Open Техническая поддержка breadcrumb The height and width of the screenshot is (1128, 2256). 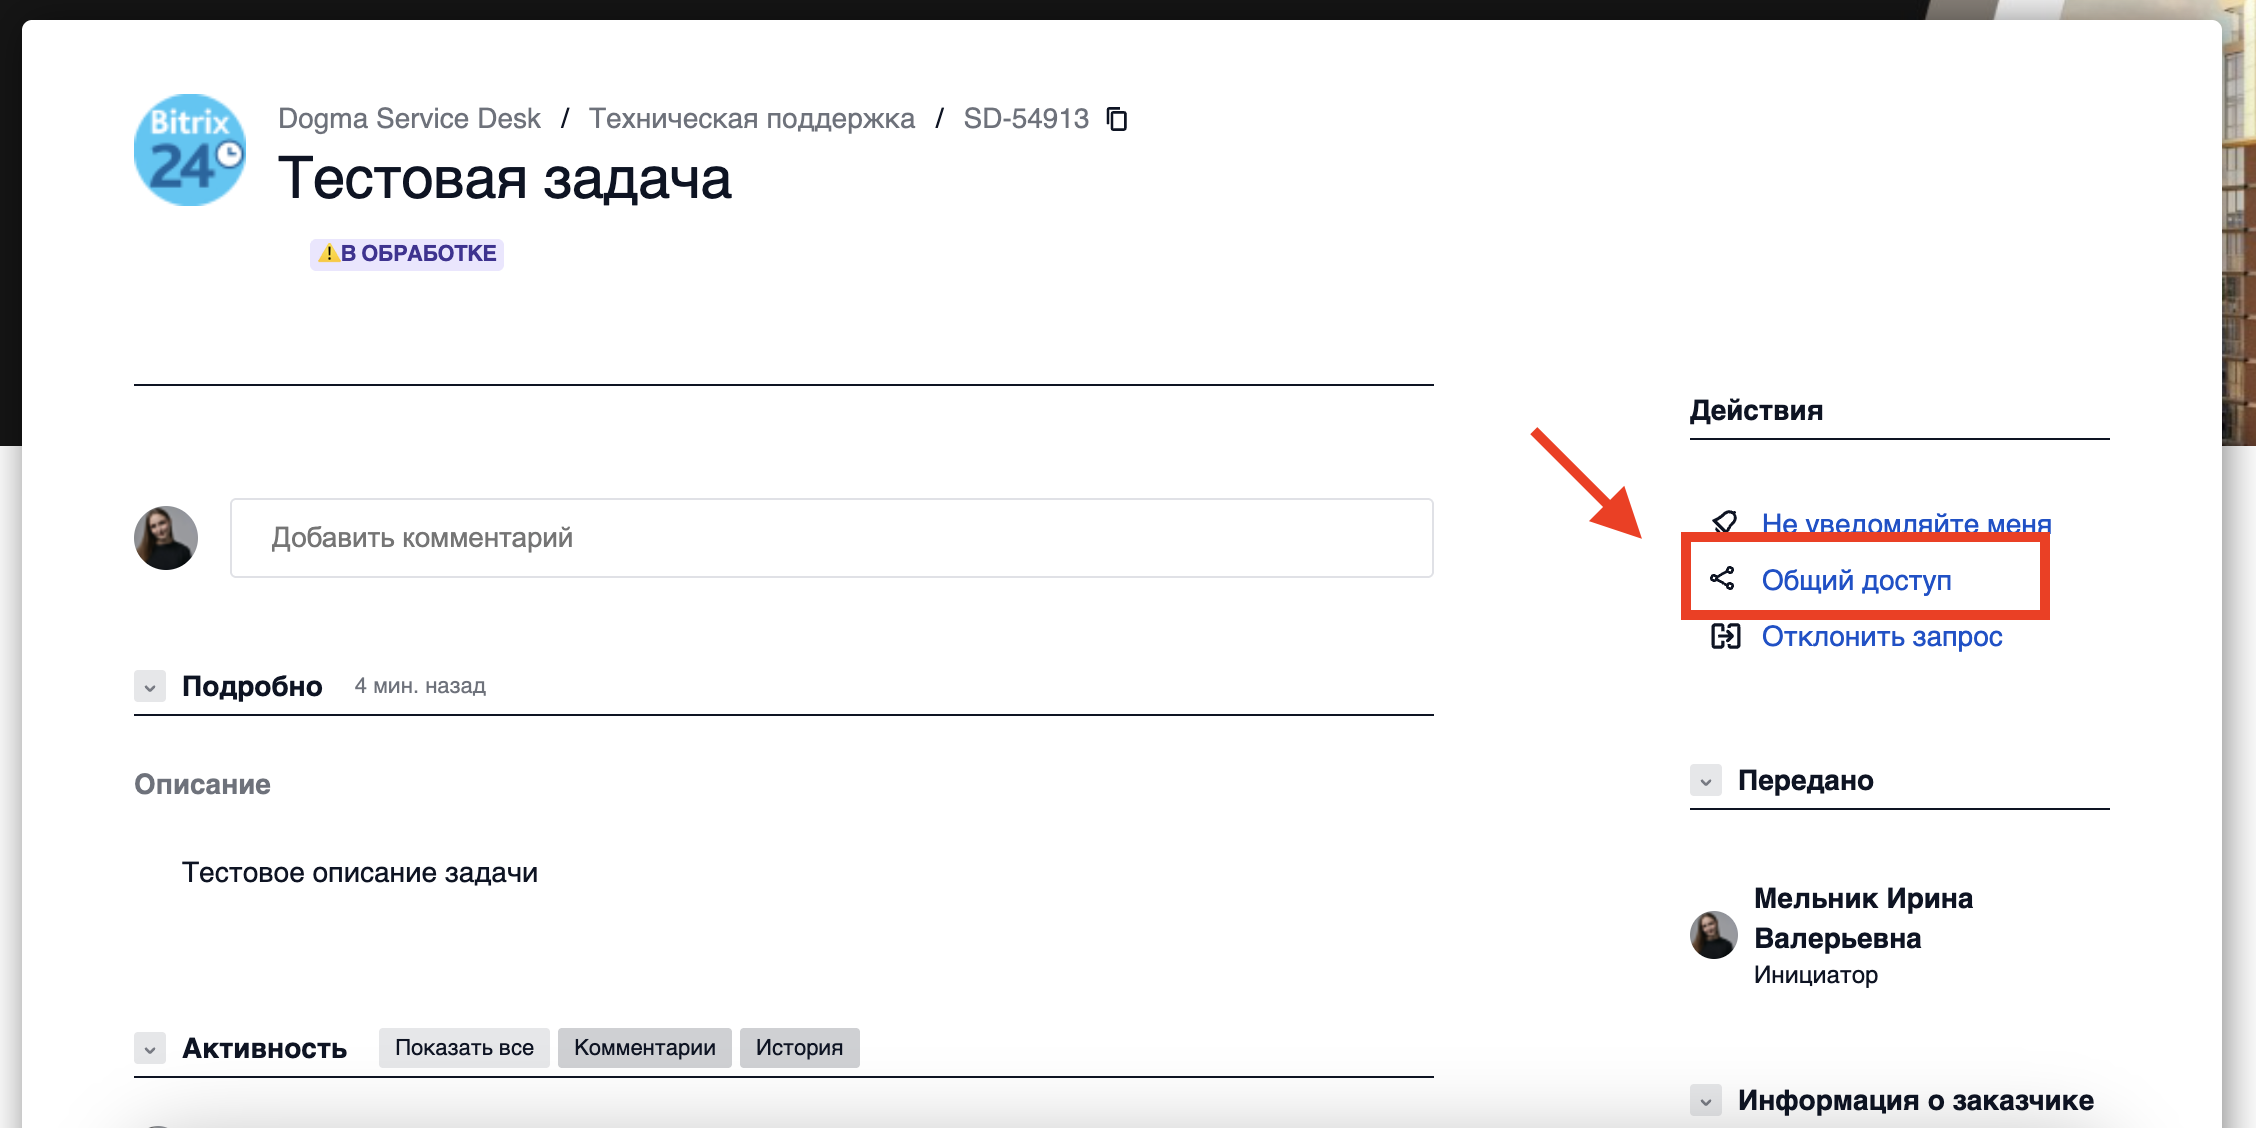coord(751,119)
